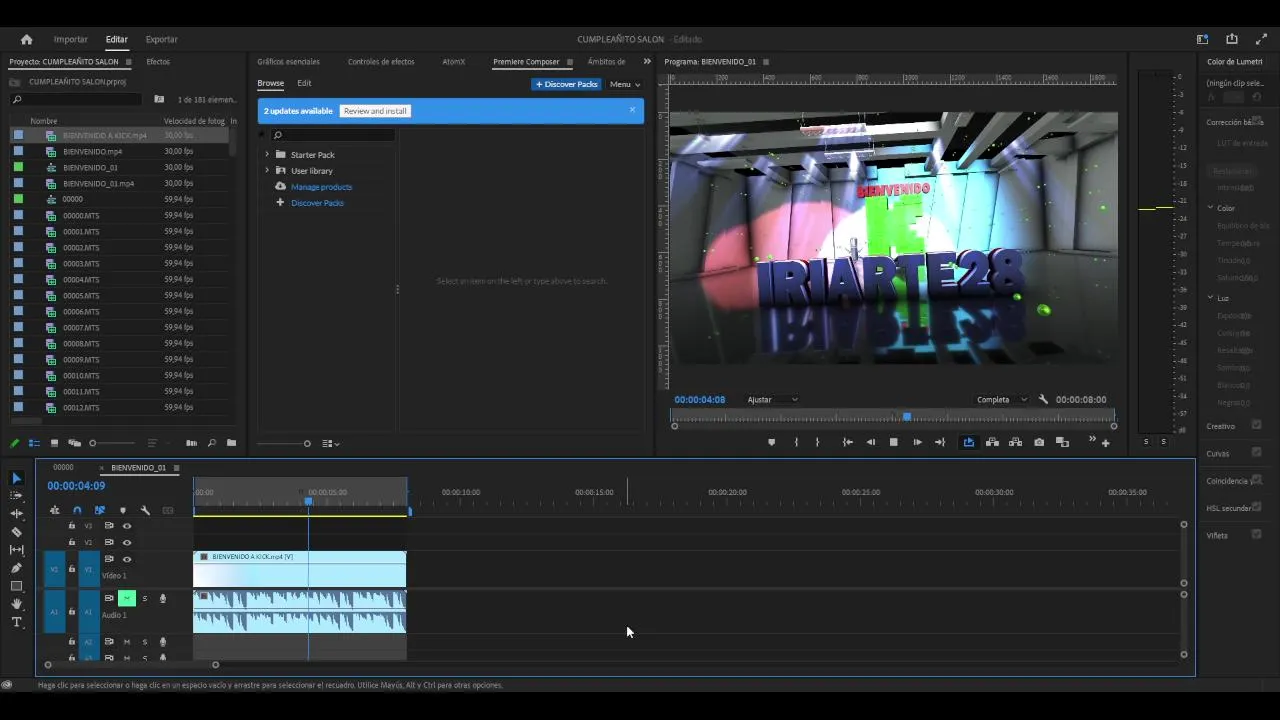Adjust Premiere Composer thumbnail size slider
Image resolution: width=1280 pixels, height=720 pixels.
point(307,443)
